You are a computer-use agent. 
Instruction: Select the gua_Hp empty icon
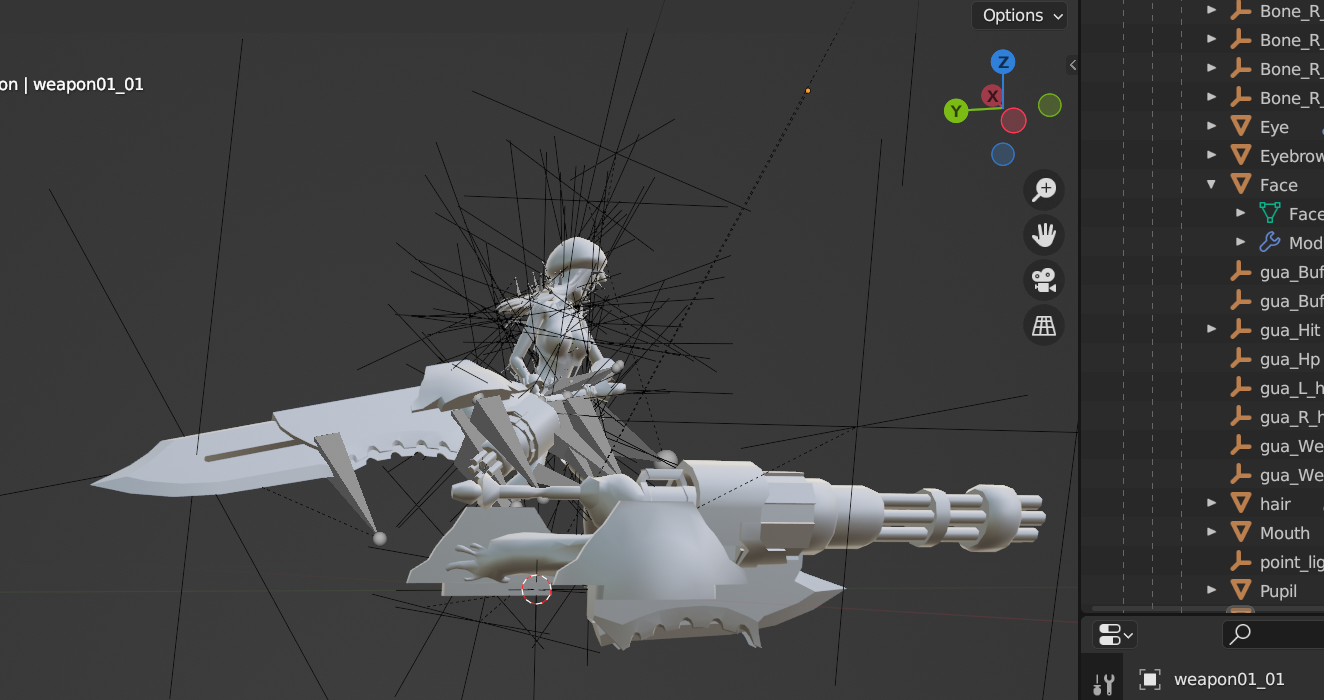coord(1241,359)
